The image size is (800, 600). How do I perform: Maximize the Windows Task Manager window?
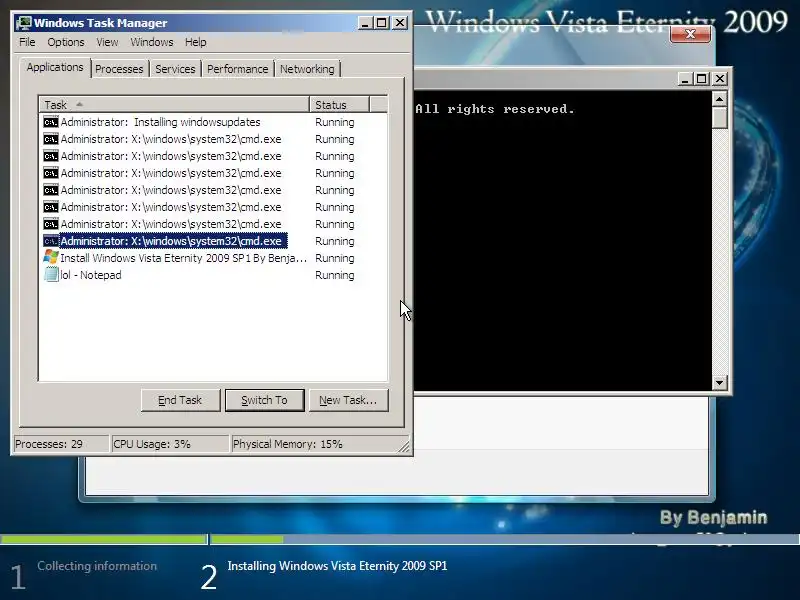click(x=382, y=23)
